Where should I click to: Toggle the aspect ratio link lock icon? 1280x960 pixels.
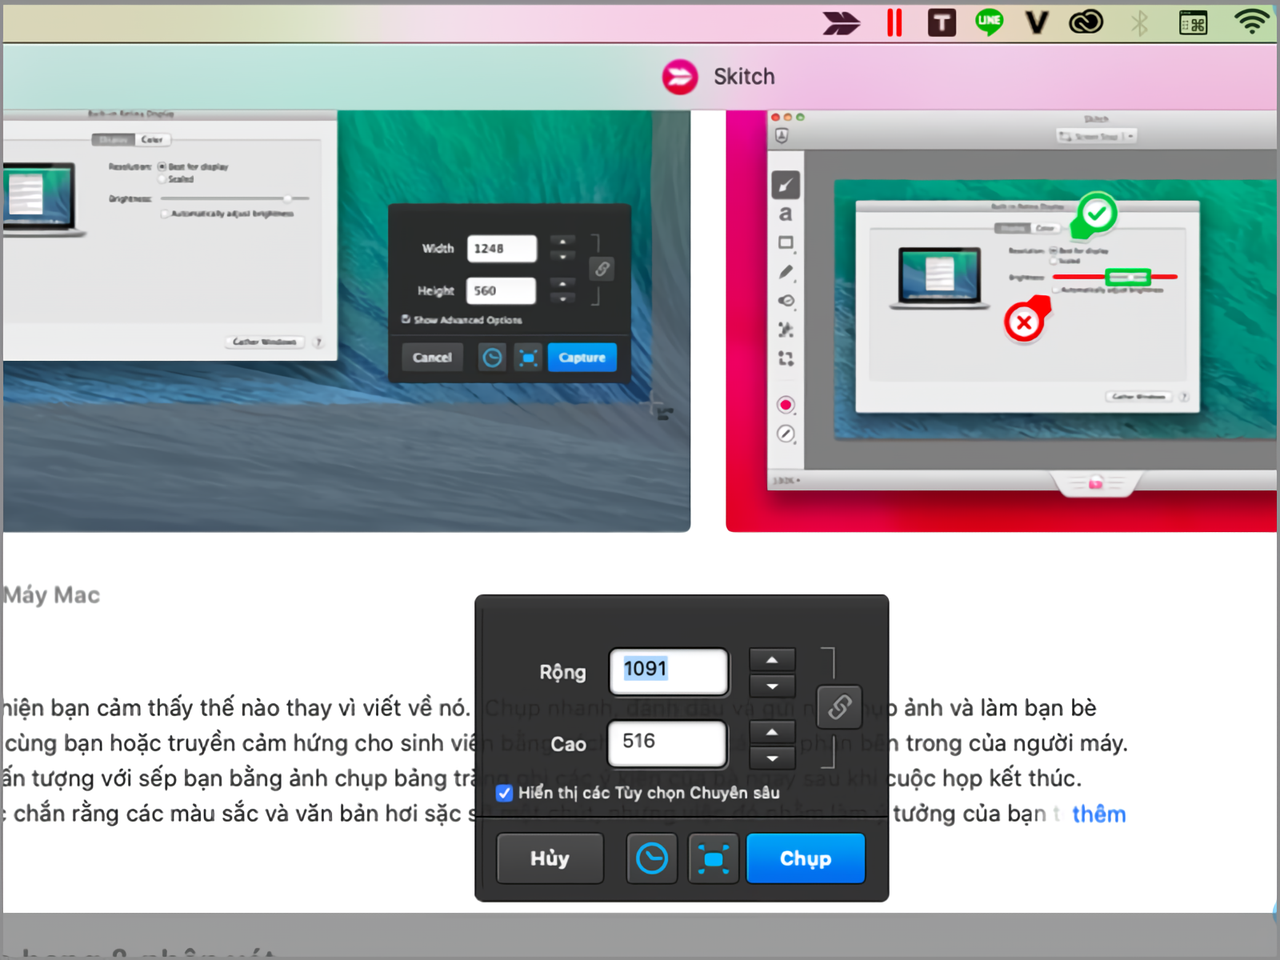click(x=840, y=707)
